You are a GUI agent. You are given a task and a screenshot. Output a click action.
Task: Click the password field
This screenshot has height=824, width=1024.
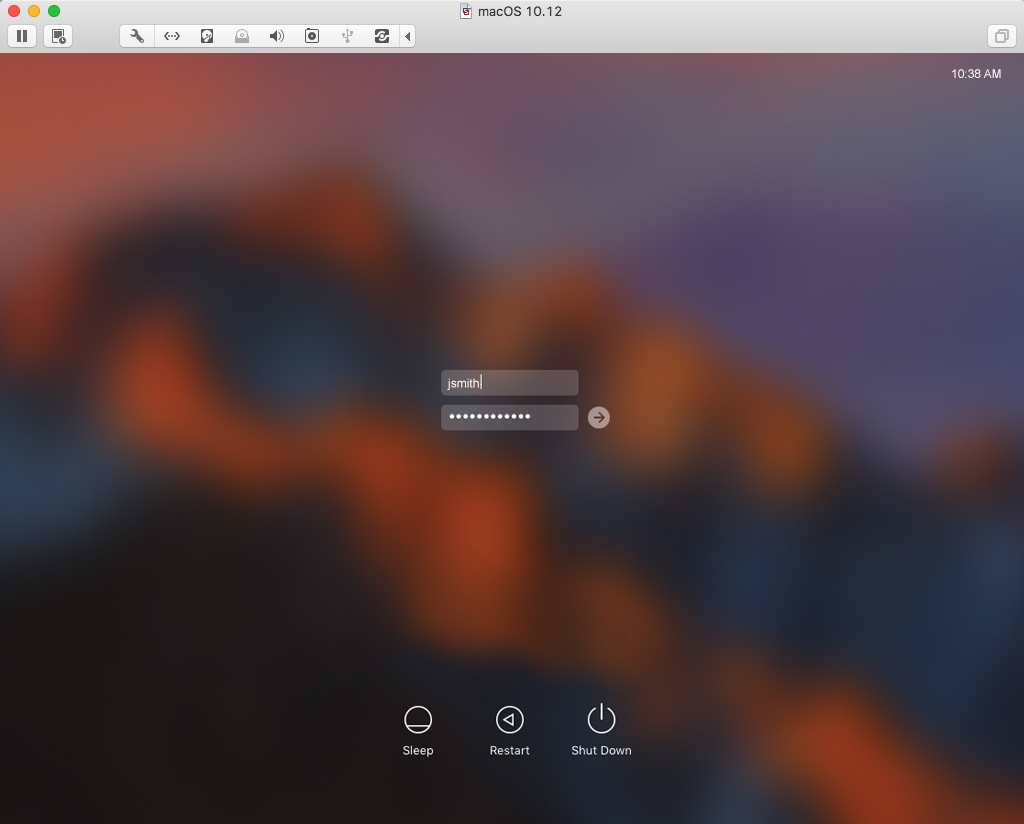pyautogui.click(x=509, y=417)
